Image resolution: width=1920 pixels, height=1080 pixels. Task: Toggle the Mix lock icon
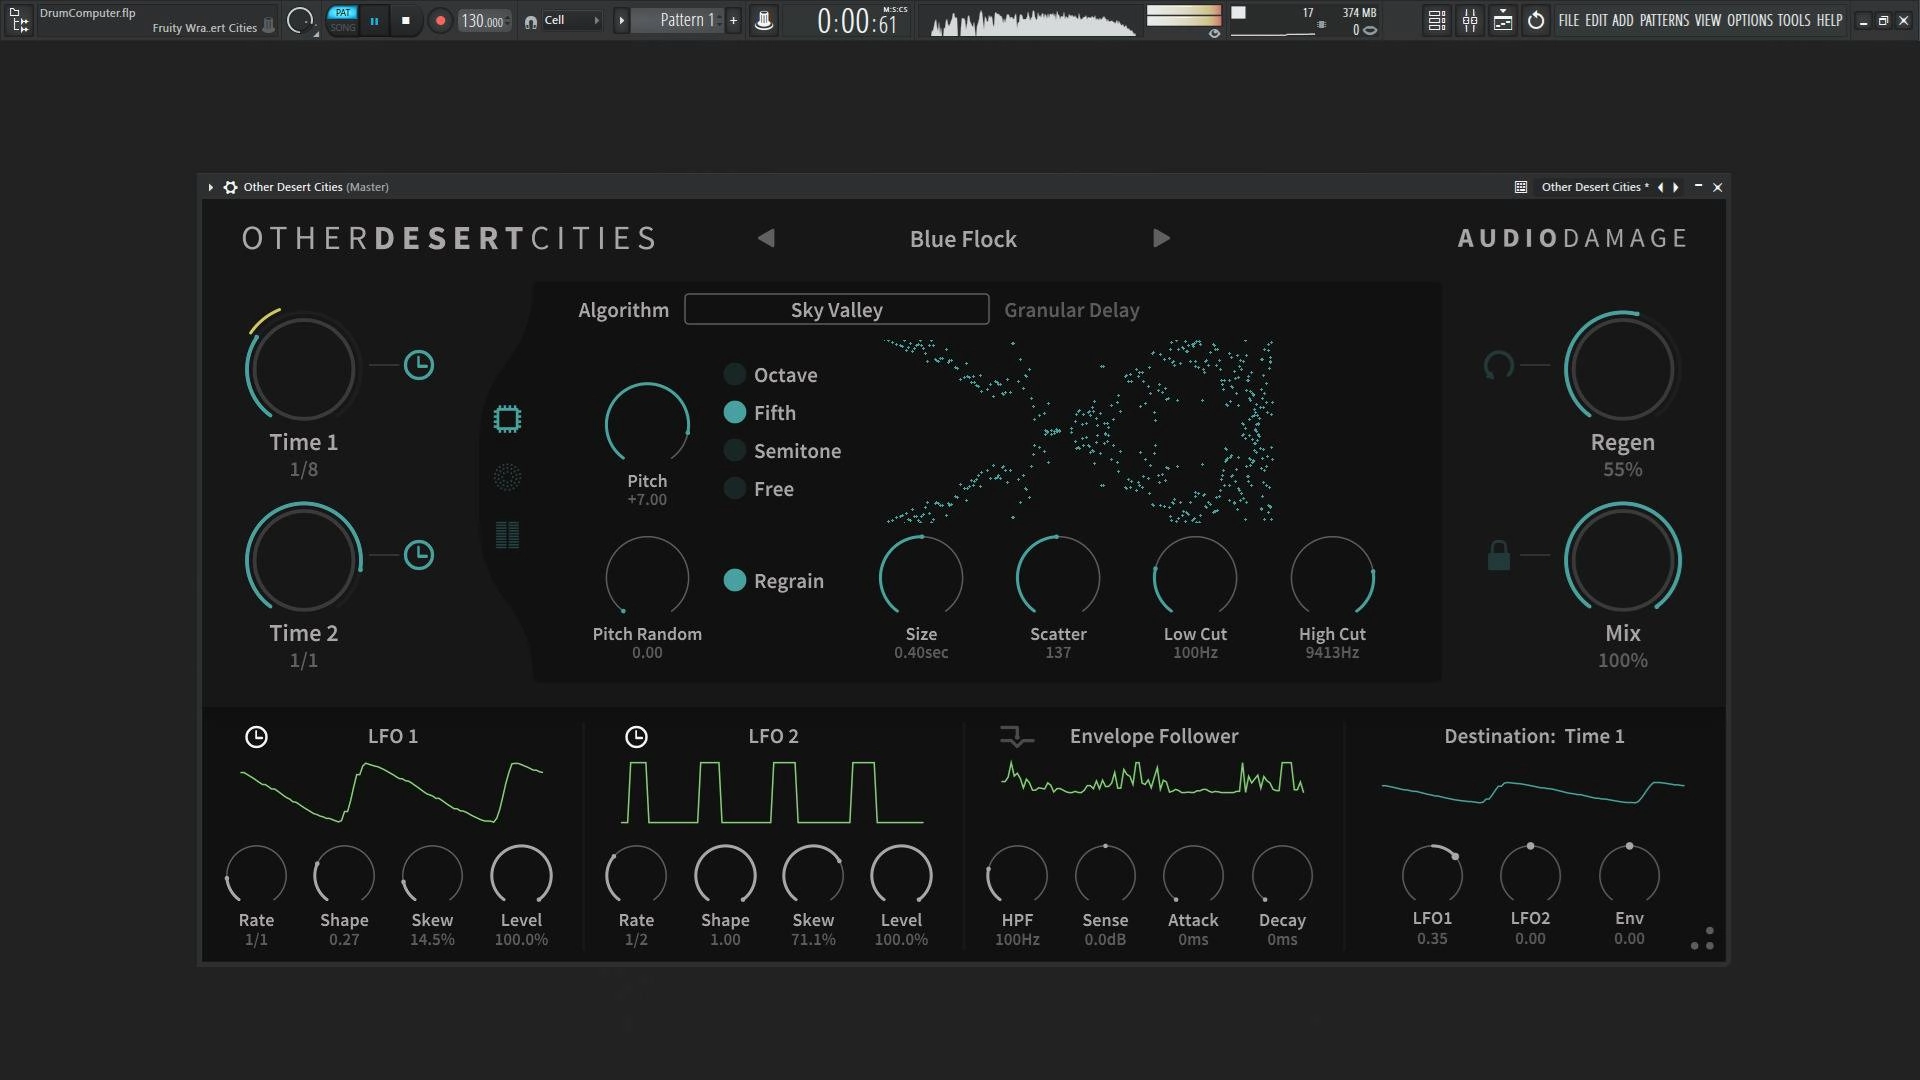click(x=1498, y=555)
